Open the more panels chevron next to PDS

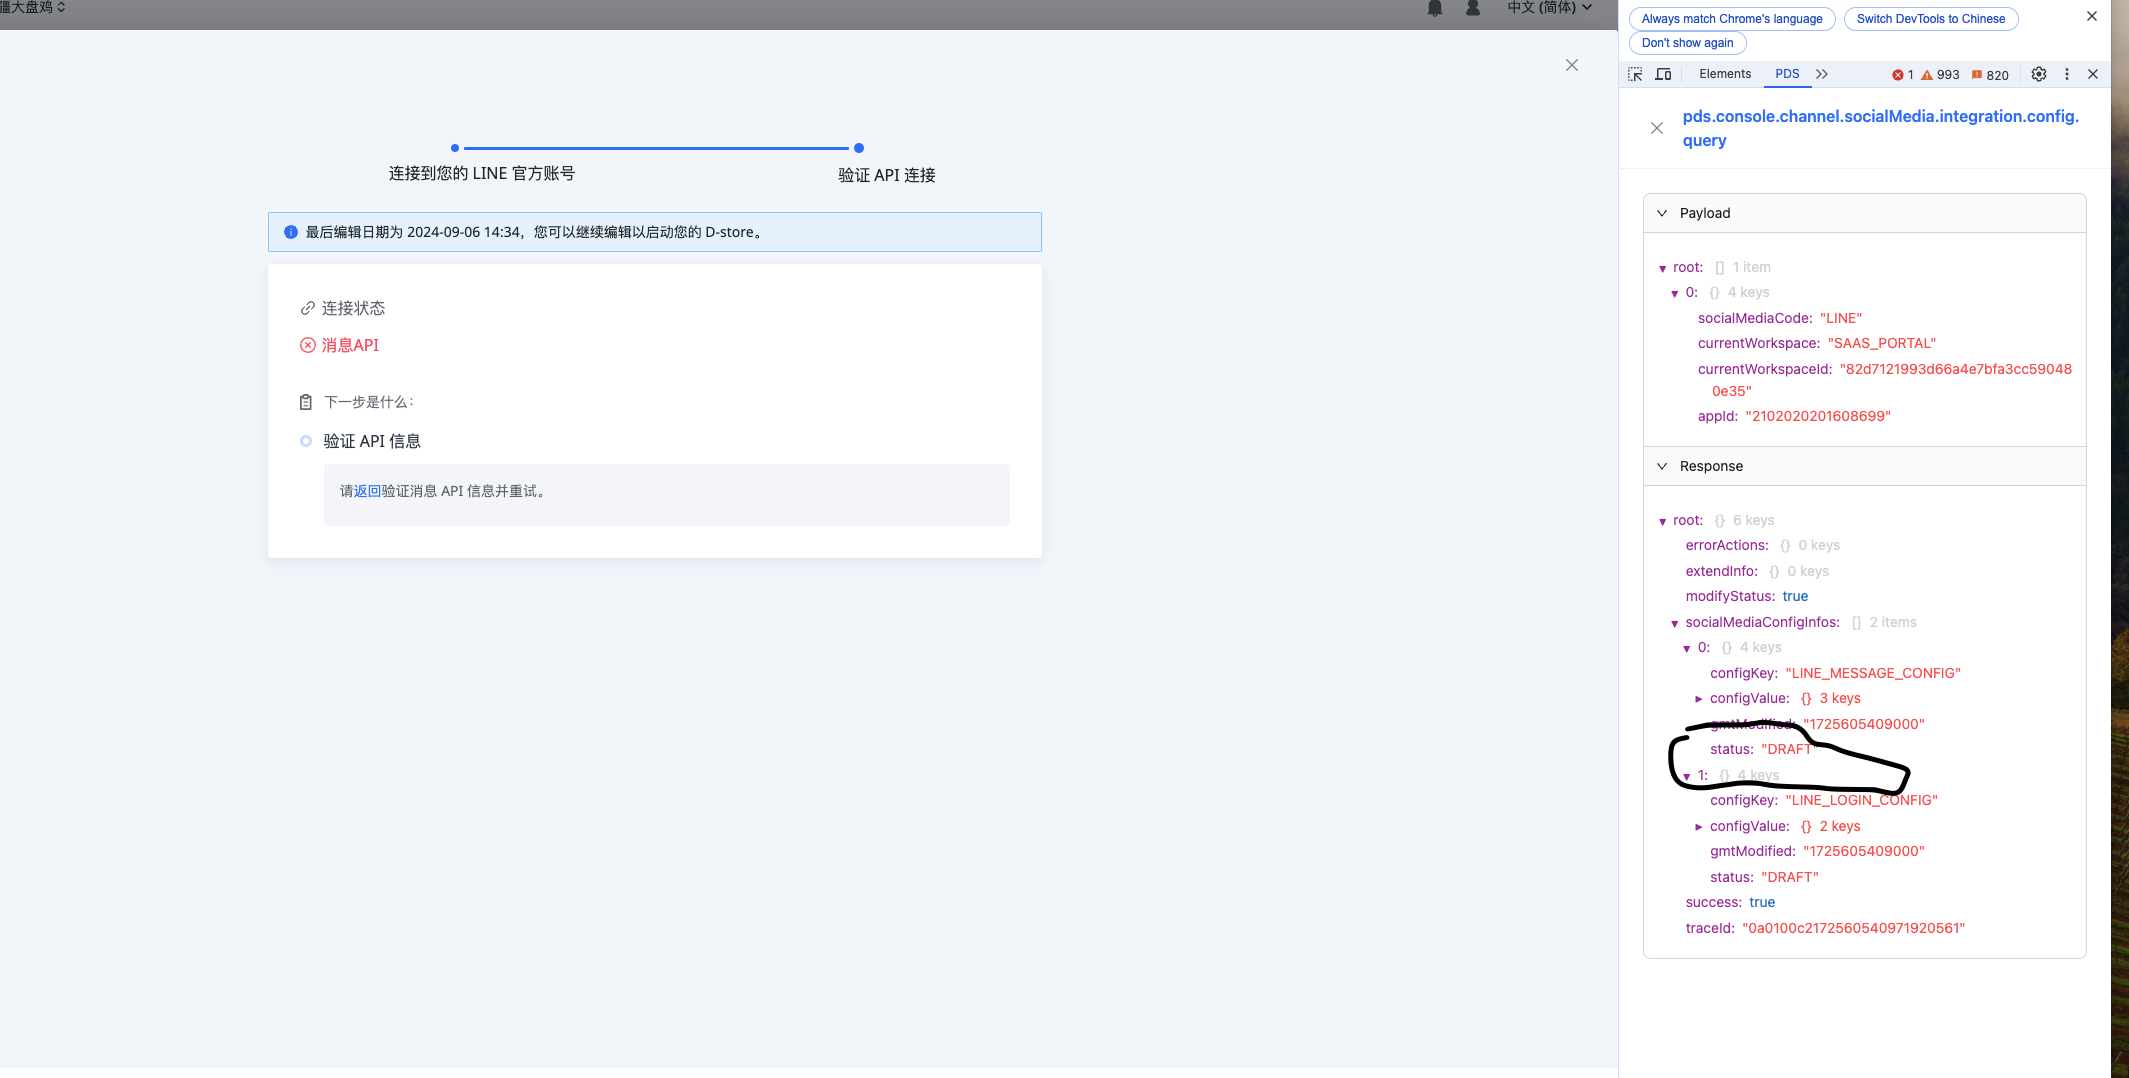pyautogui.click(x=1822, y=74)
